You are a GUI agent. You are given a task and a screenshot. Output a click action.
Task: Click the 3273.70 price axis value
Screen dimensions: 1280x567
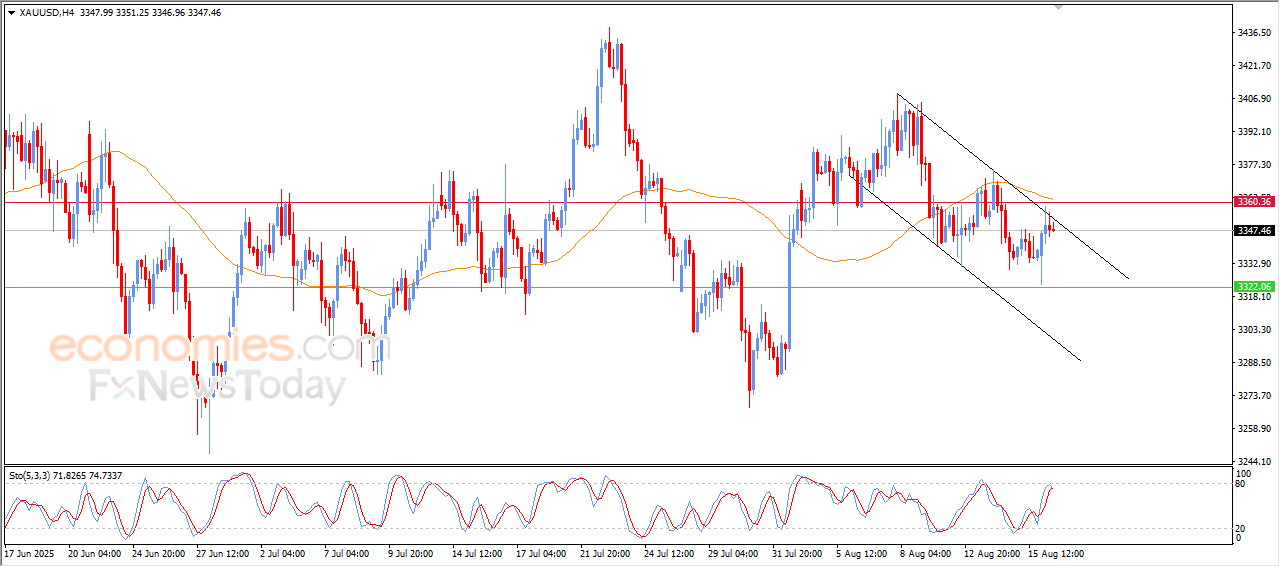pos(1254,396)
